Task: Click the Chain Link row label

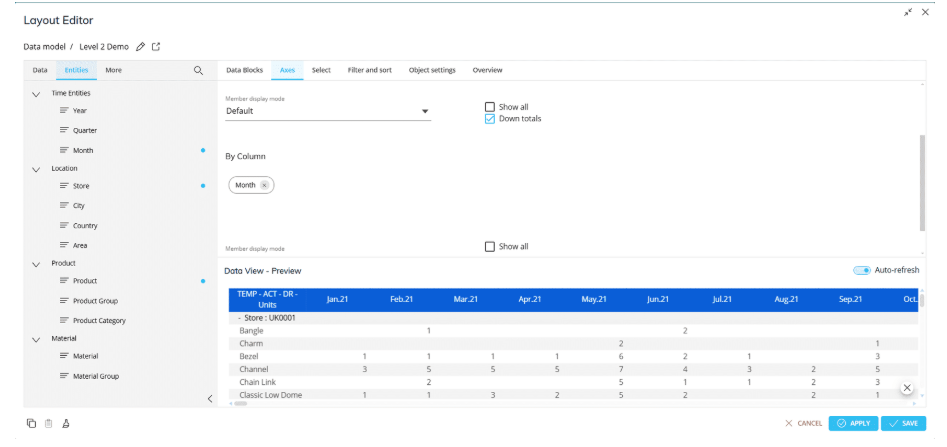Action: 257,382
